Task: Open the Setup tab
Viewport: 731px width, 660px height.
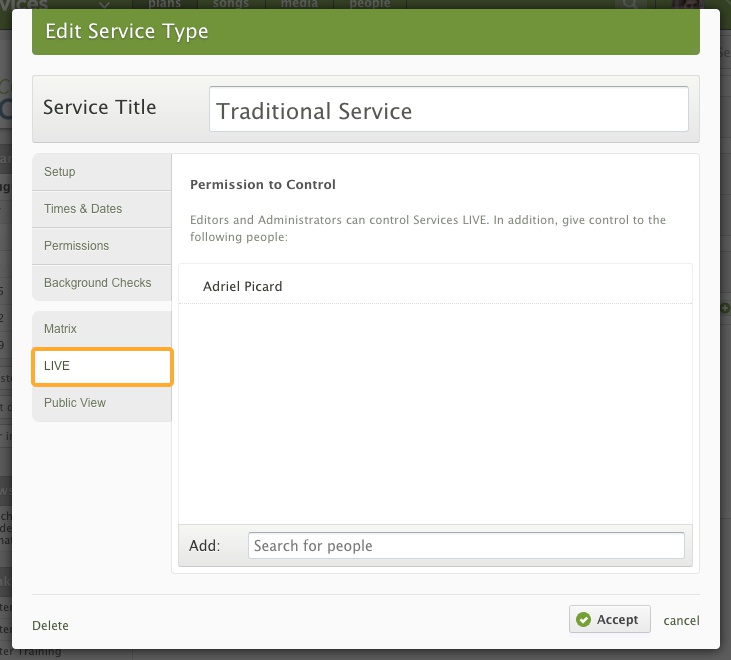Action: 102,172
